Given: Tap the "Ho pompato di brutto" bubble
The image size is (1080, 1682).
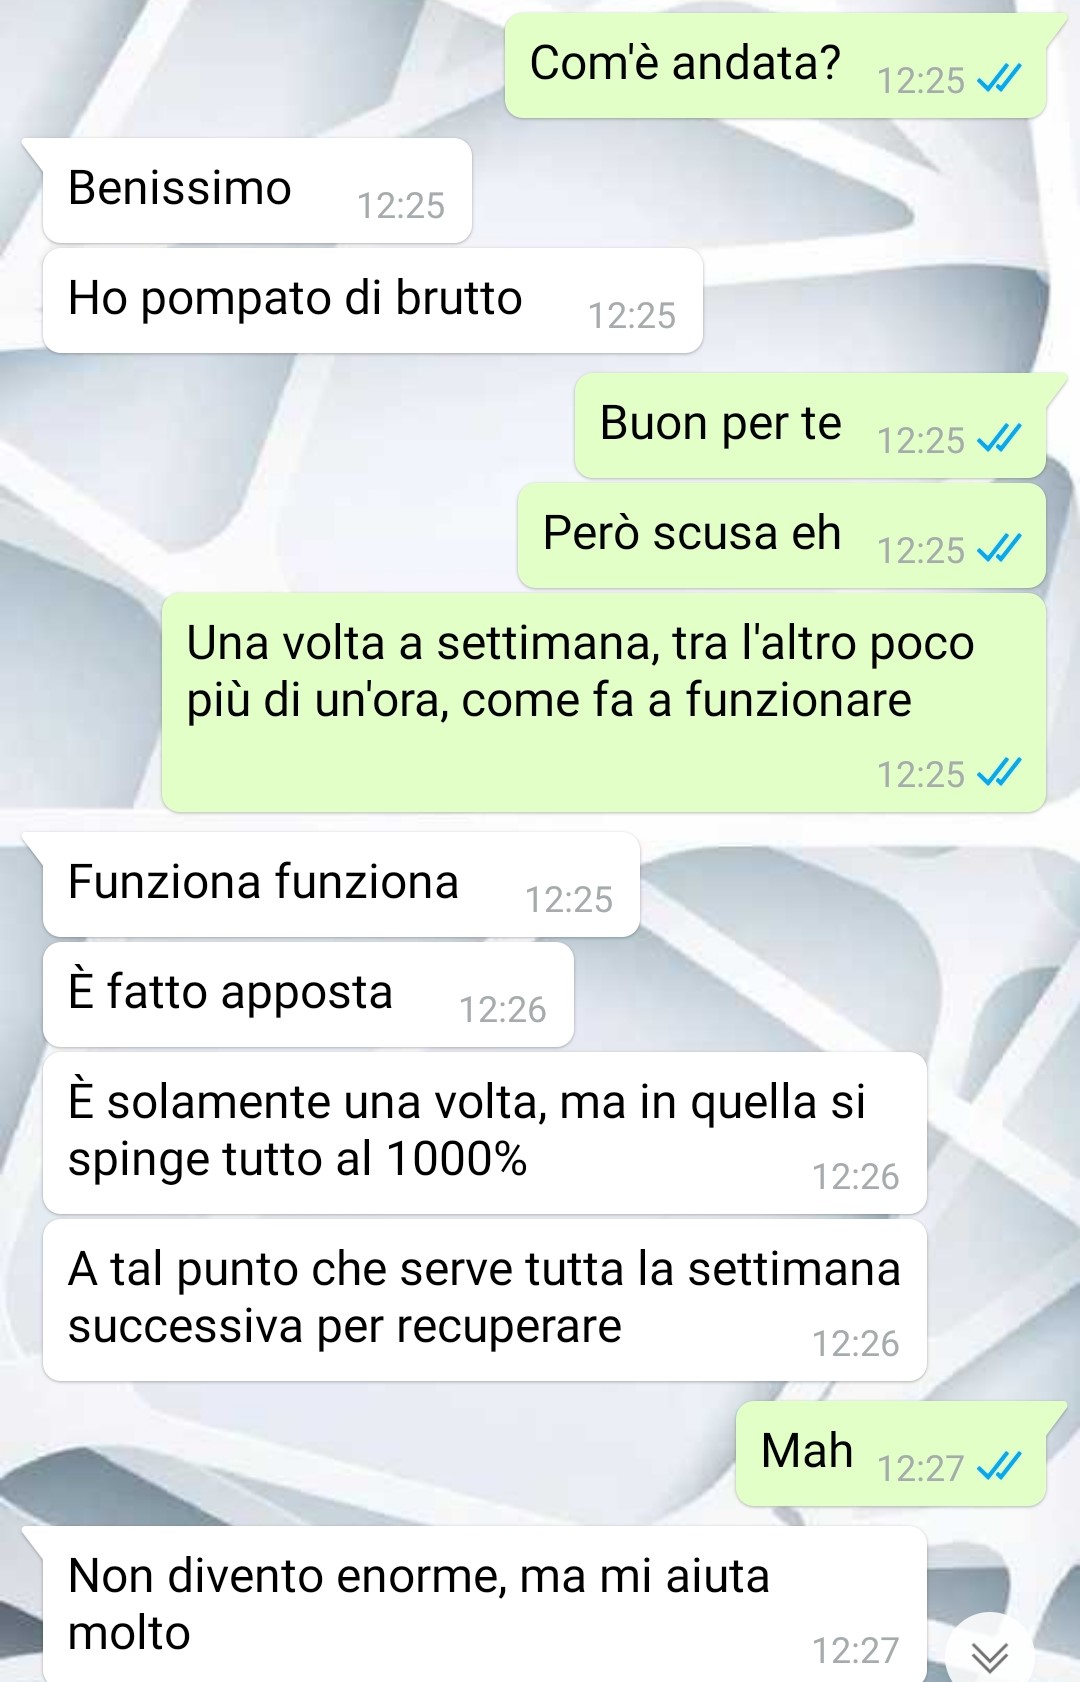Looking at the screenshot, I should click(372, 300).
